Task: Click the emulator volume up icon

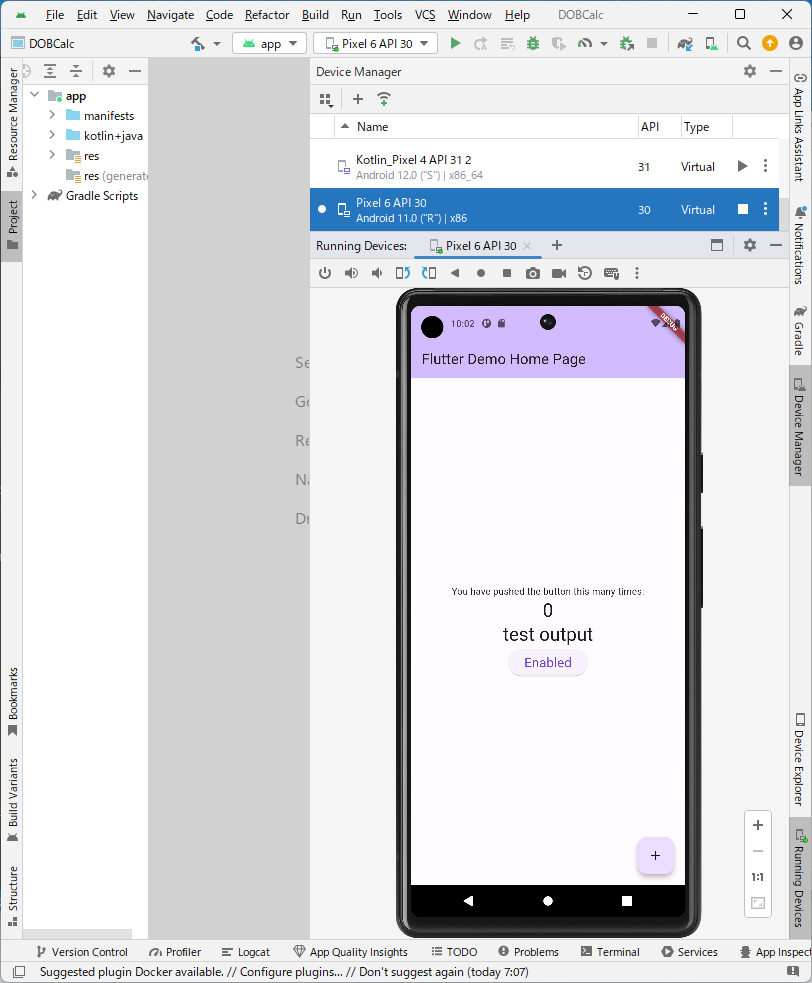Action: pos(351,273)
